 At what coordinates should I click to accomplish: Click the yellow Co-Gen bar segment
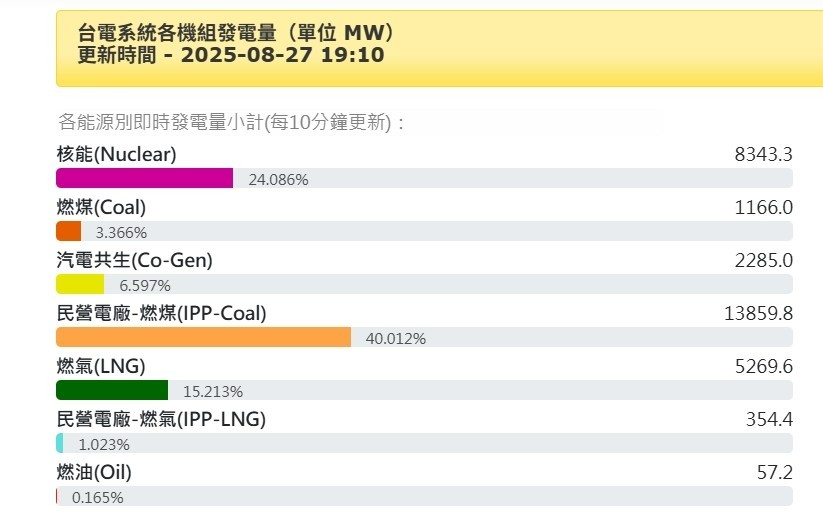point(80,284)
